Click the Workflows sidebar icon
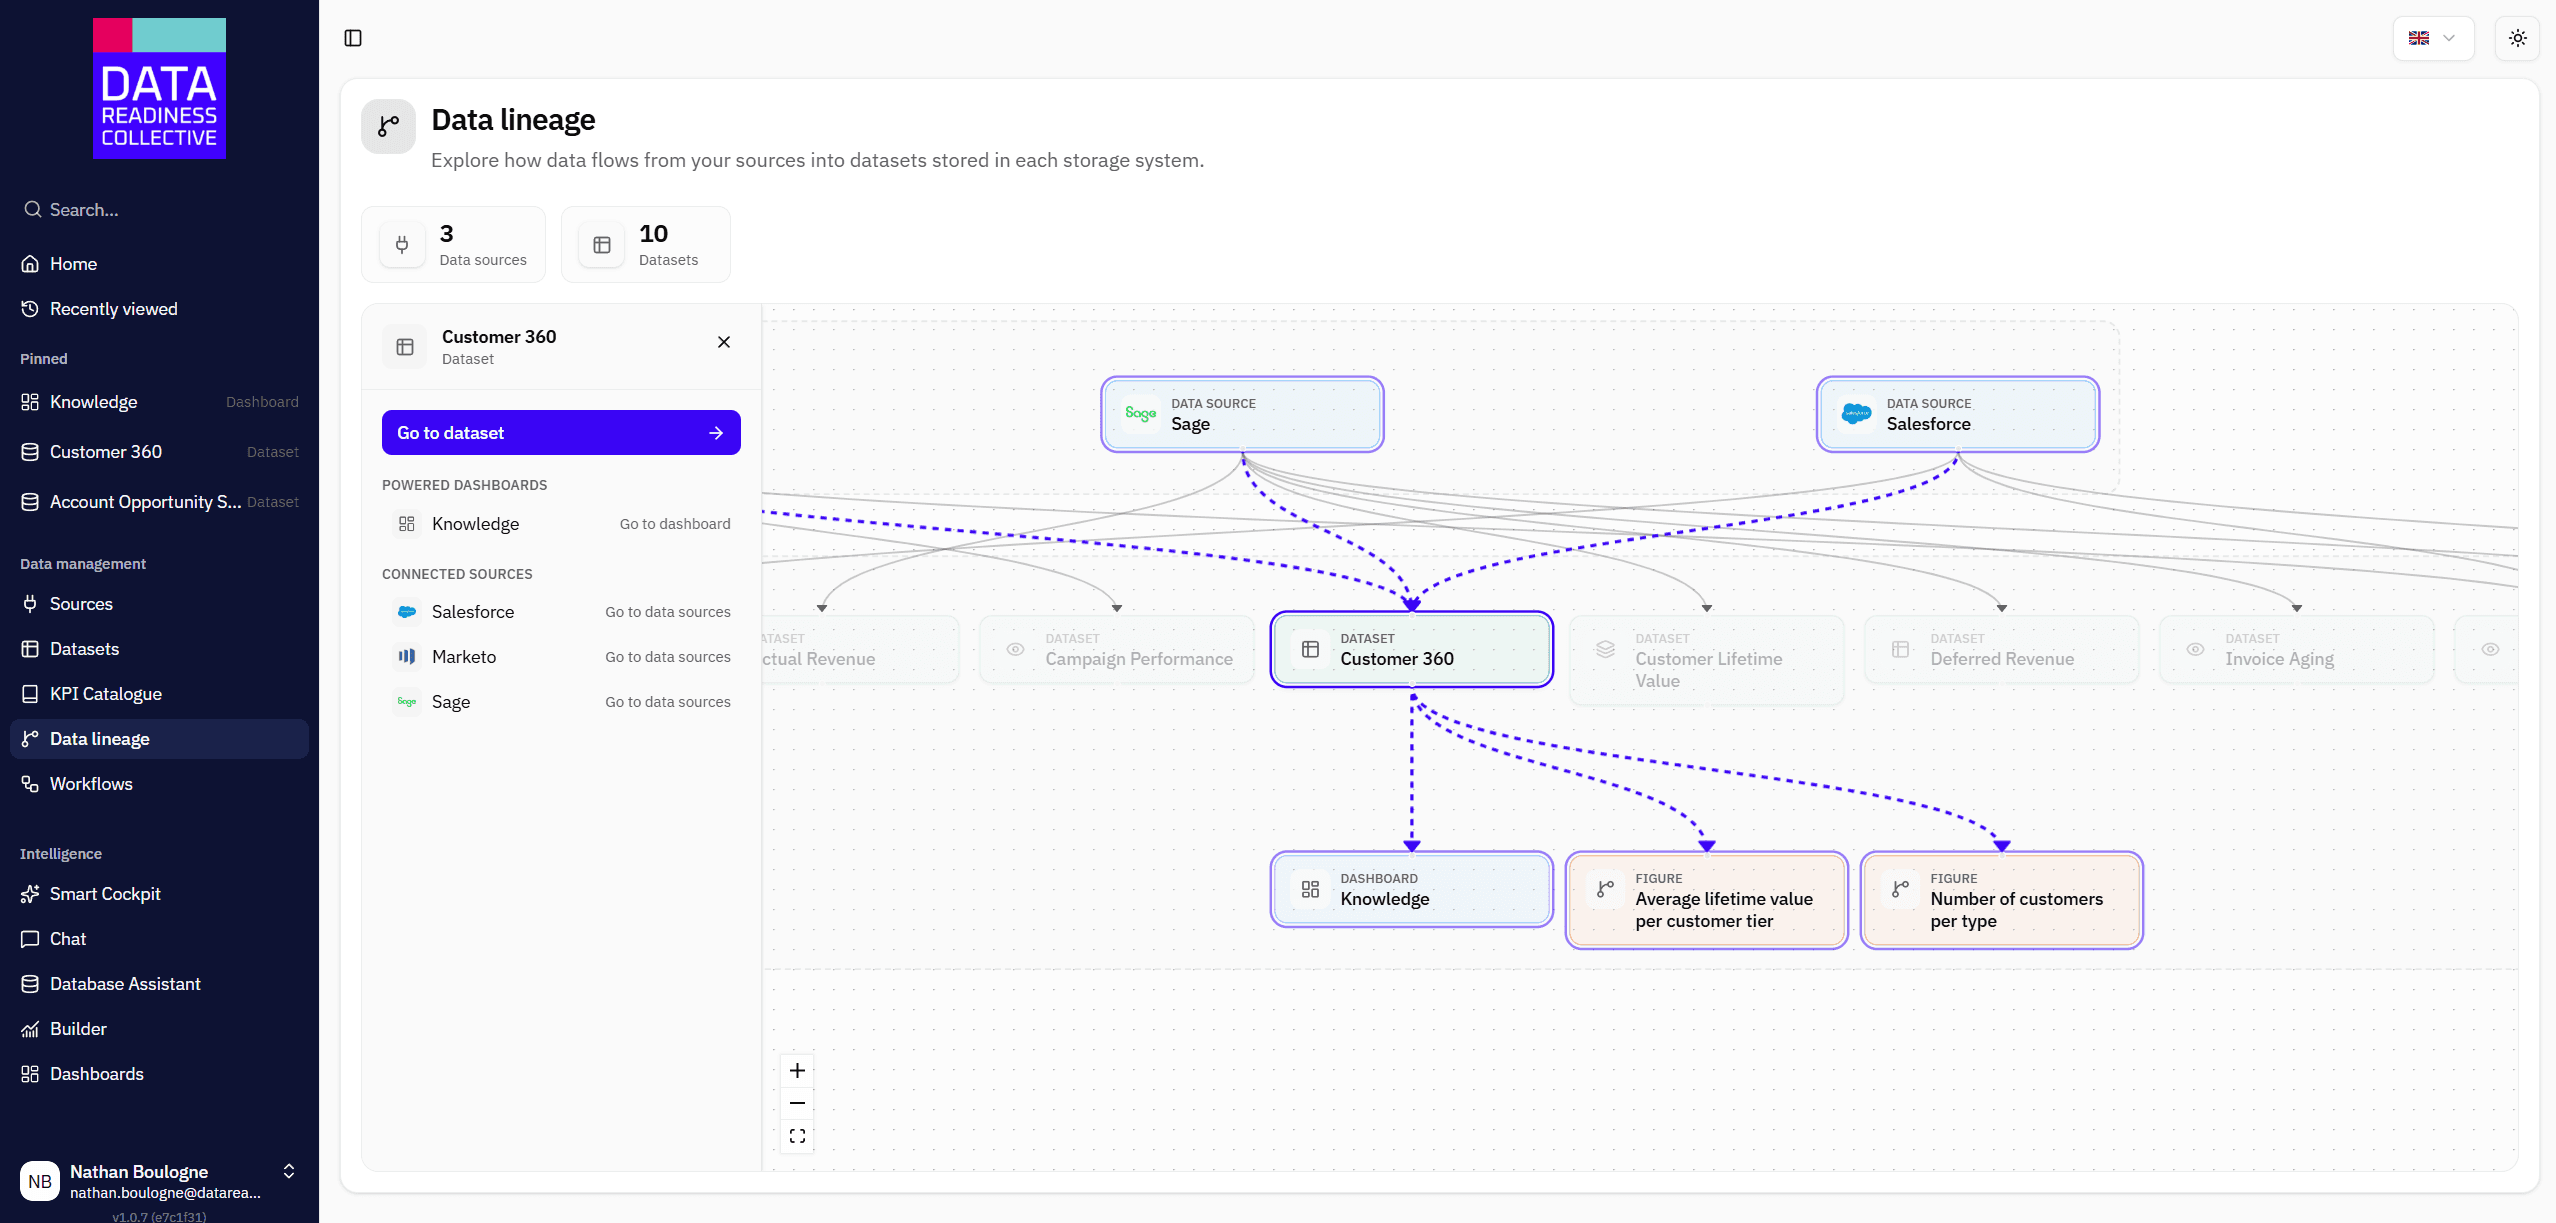 (30, 784)
